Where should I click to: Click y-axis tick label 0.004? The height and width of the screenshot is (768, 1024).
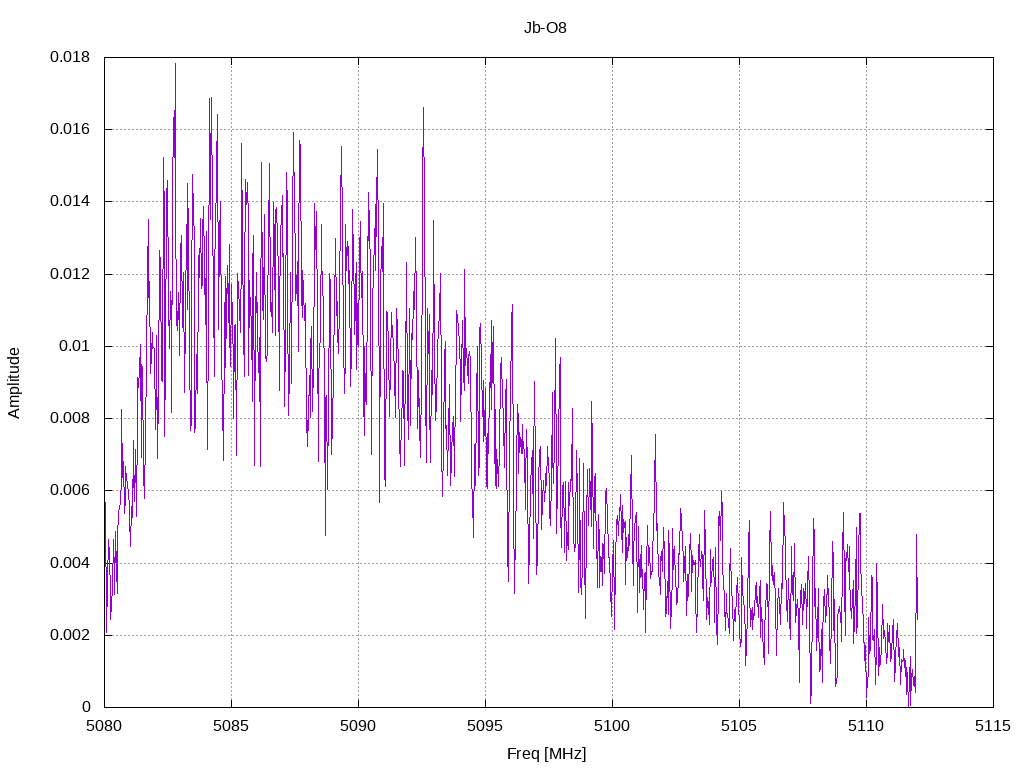tap(70, 563)
